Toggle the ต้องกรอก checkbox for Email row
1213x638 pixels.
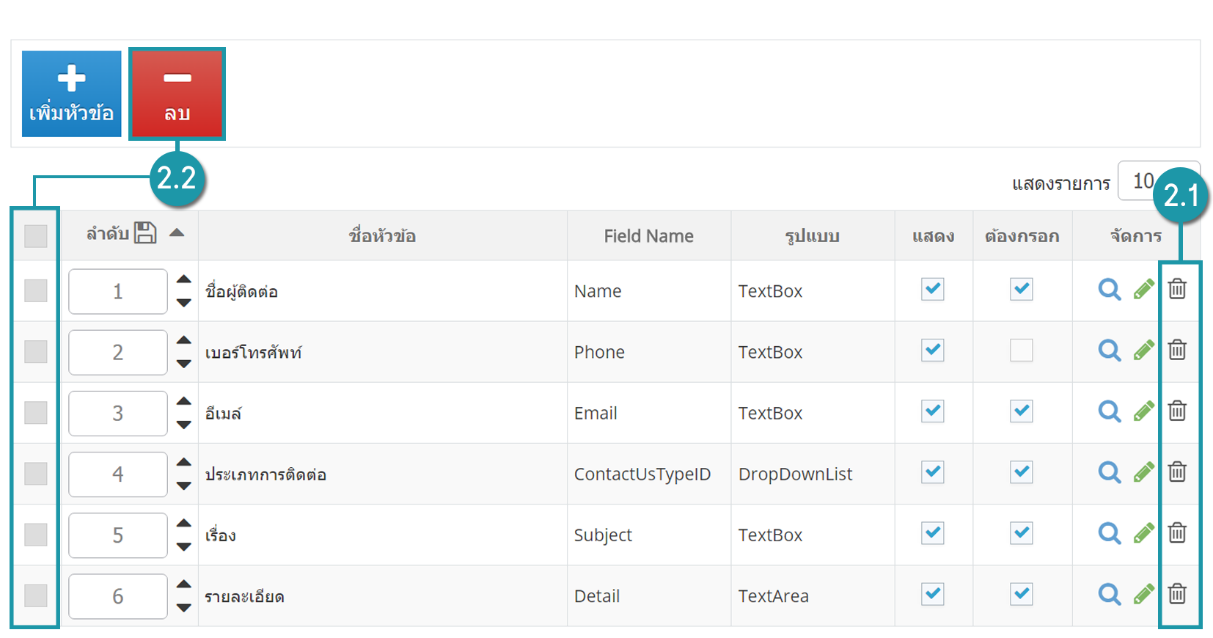click(x=1021, y=411)
